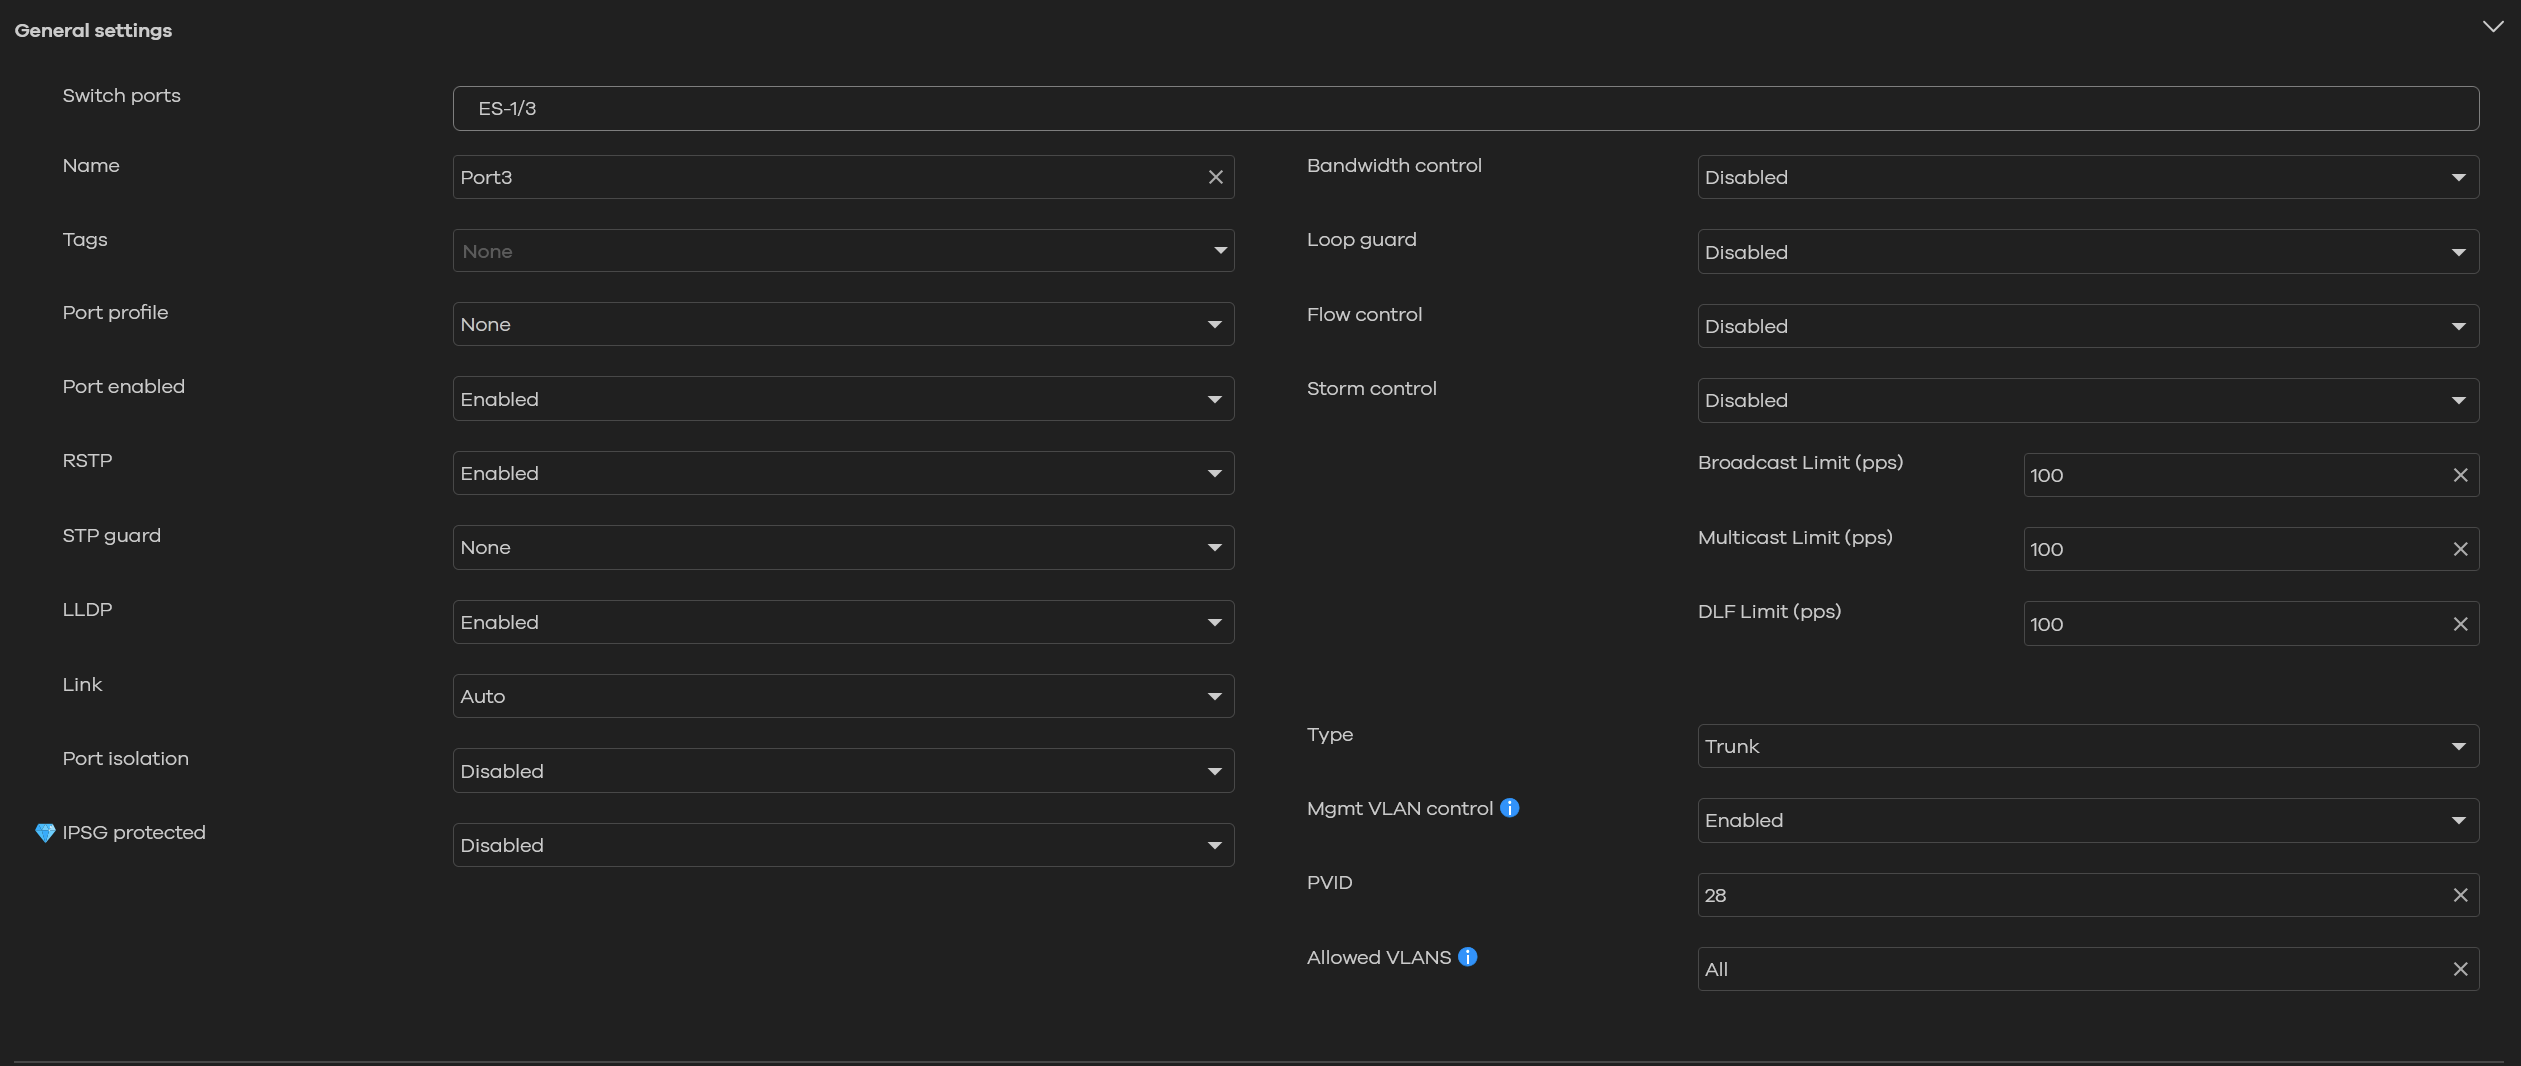Clear the Multicast Limit value

(2460, 549)
